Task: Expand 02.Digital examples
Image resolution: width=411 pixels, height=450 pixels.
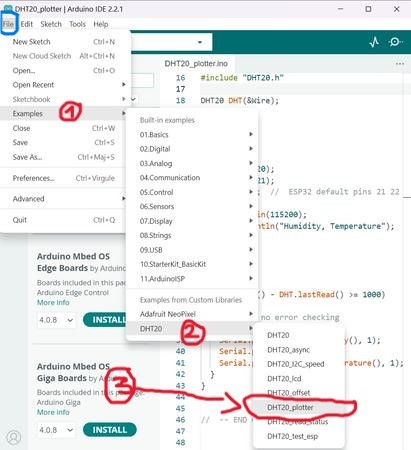Action: [192, 149]
